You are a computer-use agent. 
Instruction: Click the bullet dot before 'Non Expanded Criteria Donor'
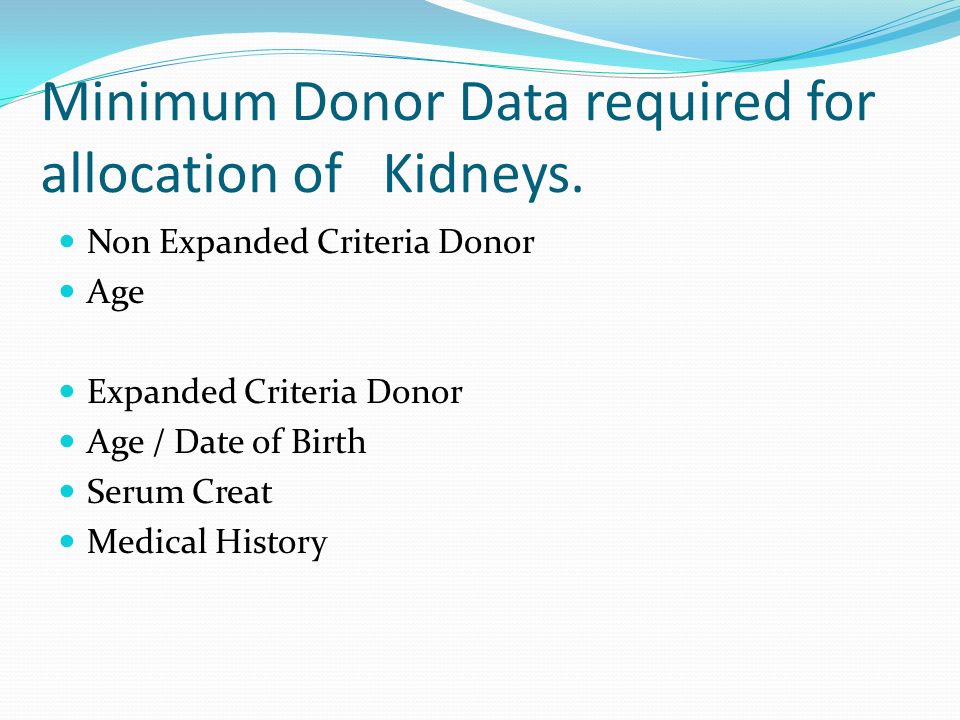(67, 241)
